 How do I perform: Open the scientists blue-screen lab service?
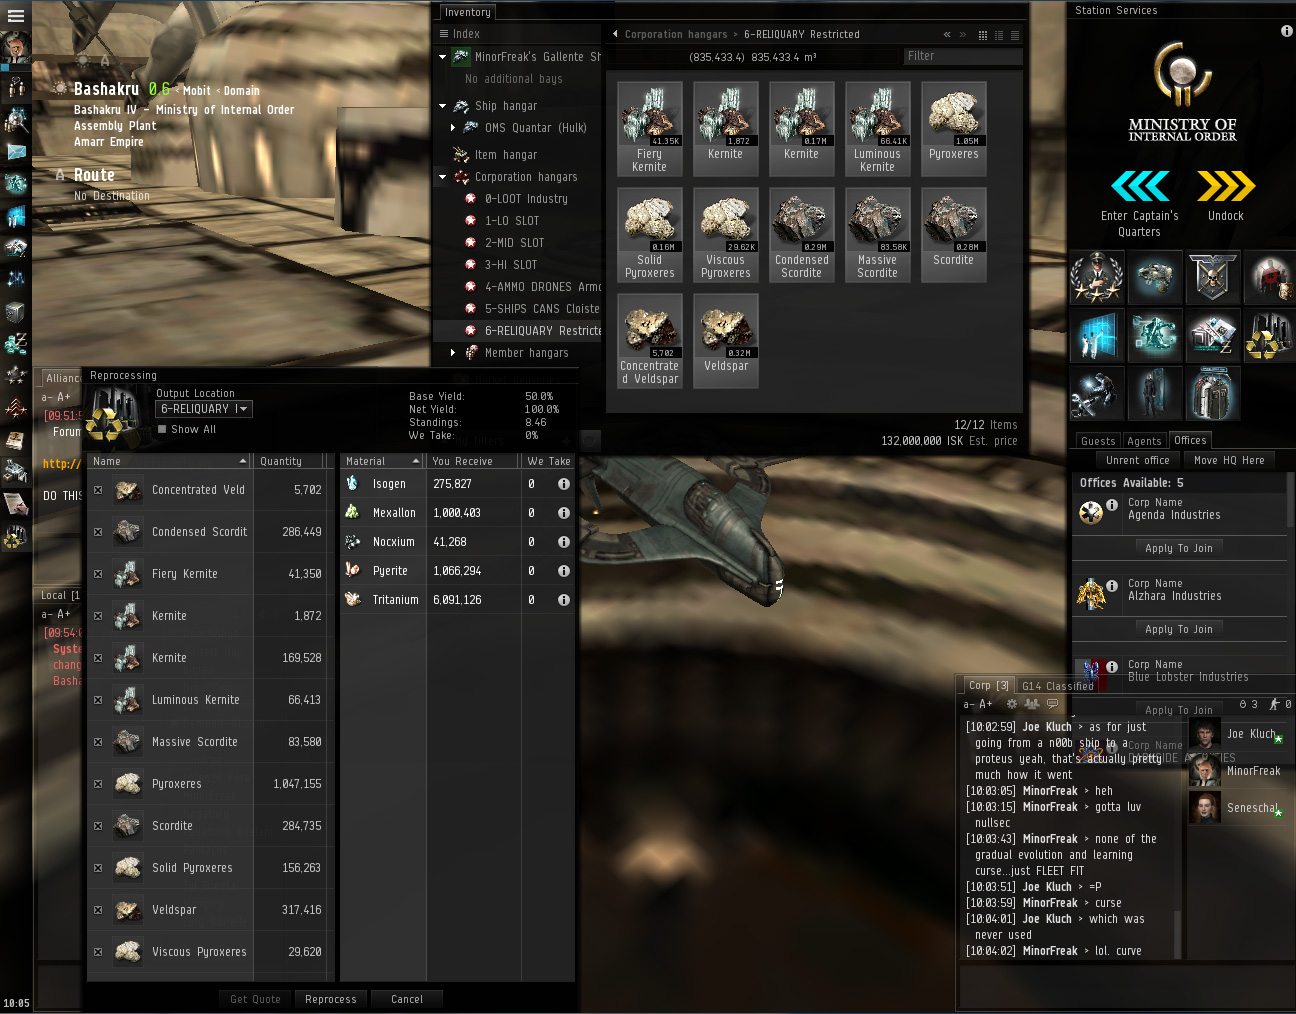click(x=1096, y=336)
